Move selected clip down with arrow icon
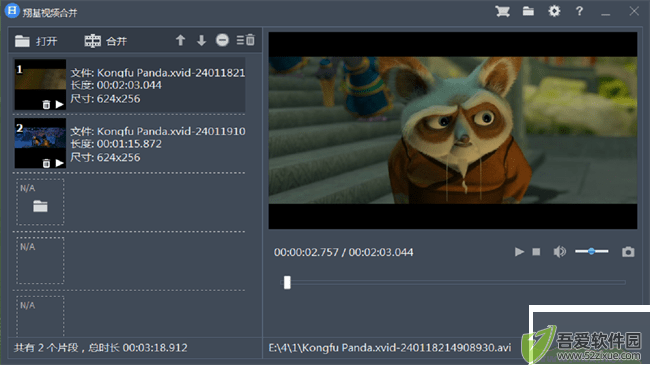 point(201,40)
